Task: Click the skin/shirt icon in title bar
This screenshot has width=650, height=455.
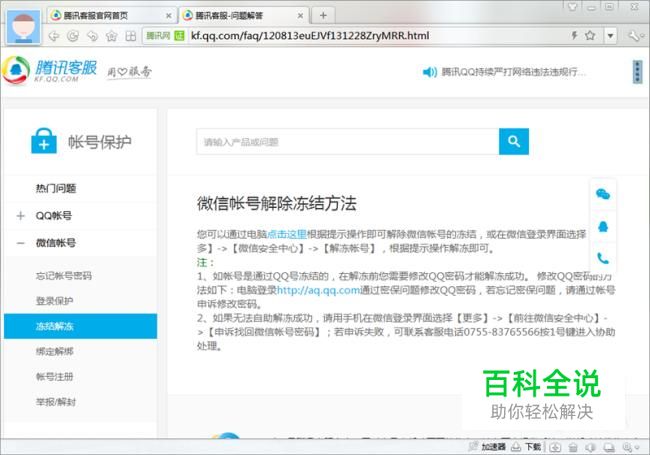Action: [x=572, y=7]
